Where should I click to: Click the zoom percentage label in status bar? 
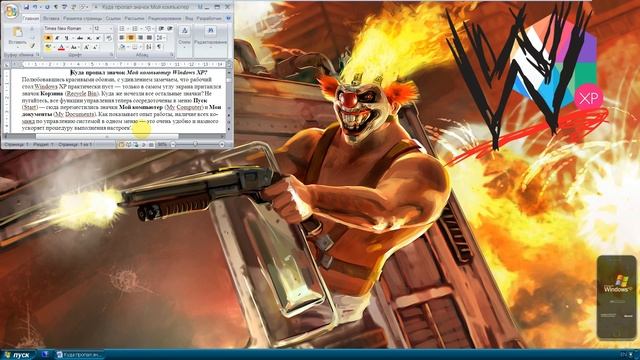[162, 144]
